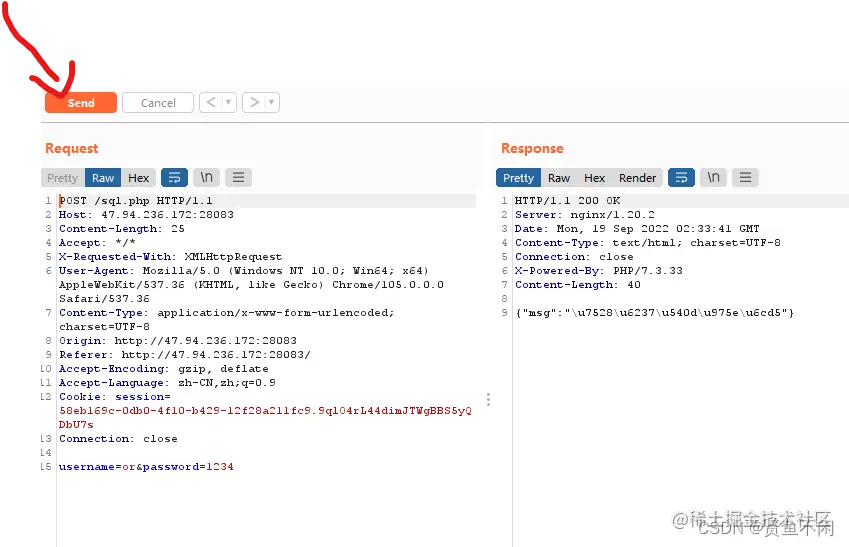Click the splitter handle between Request and Response

pos(488,400)
